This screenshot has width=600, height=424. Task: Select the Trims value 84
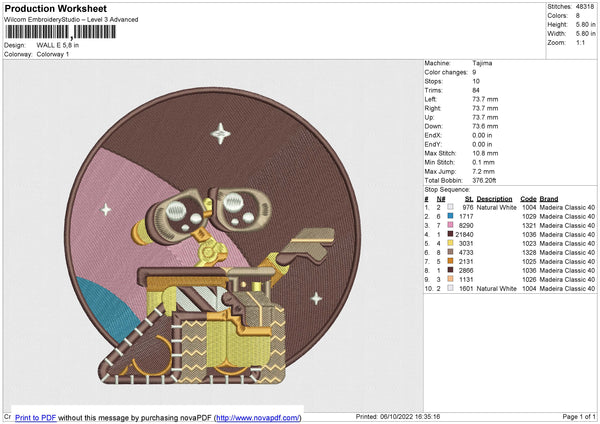[476, 90]
